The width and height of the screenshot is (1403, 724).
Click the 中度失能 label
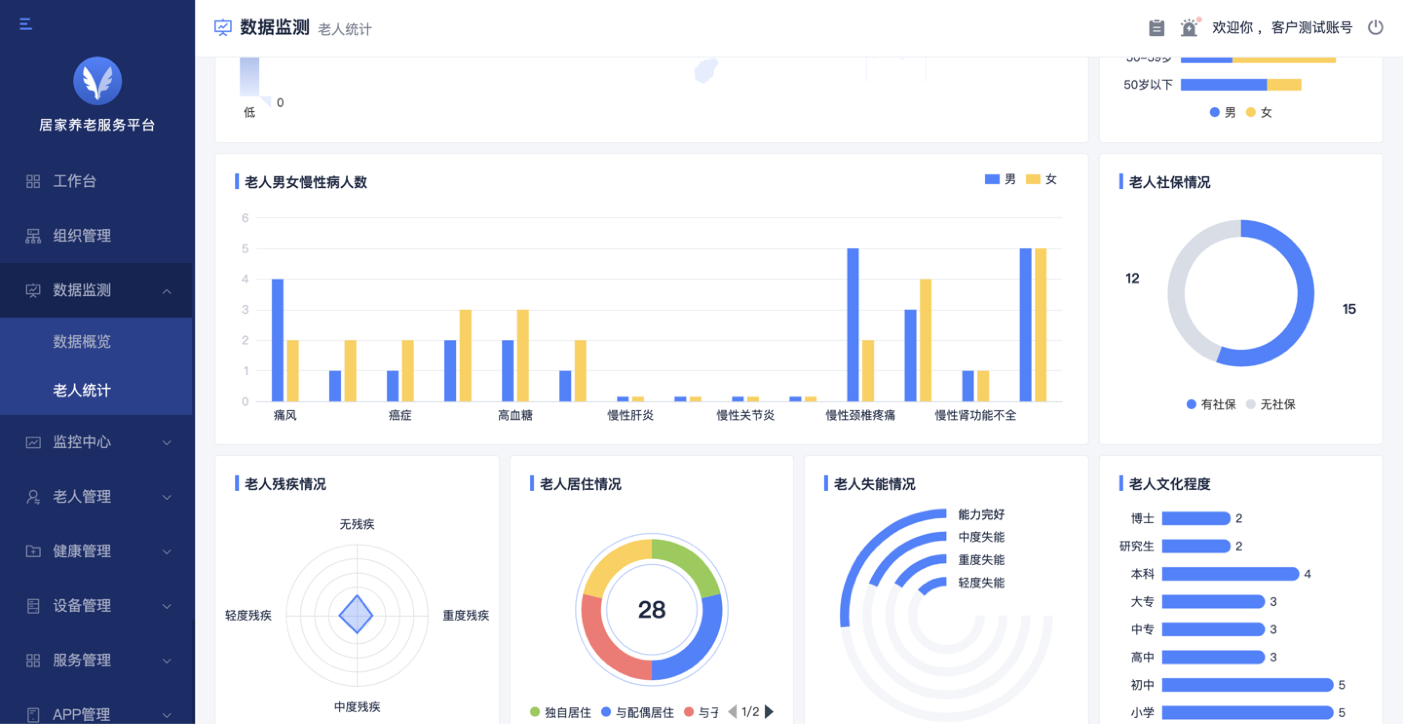point(981,537)
